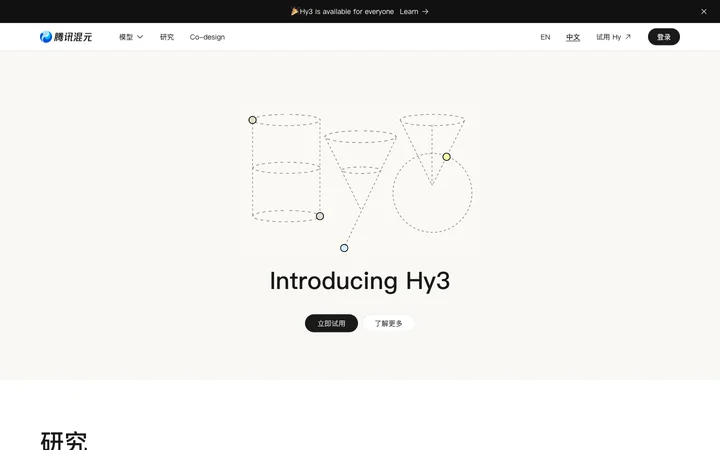
Task: Open the Learn link in banner
Action: coord(414,11)
